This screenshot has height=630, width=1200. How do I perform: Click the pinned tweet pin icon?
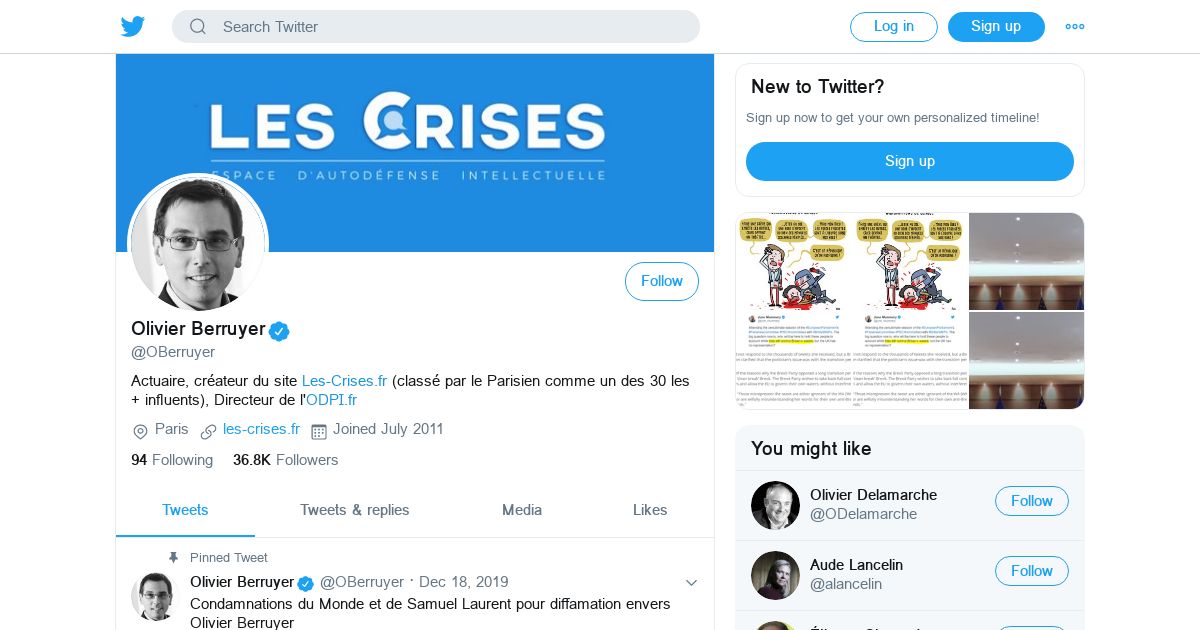point(173,558)
